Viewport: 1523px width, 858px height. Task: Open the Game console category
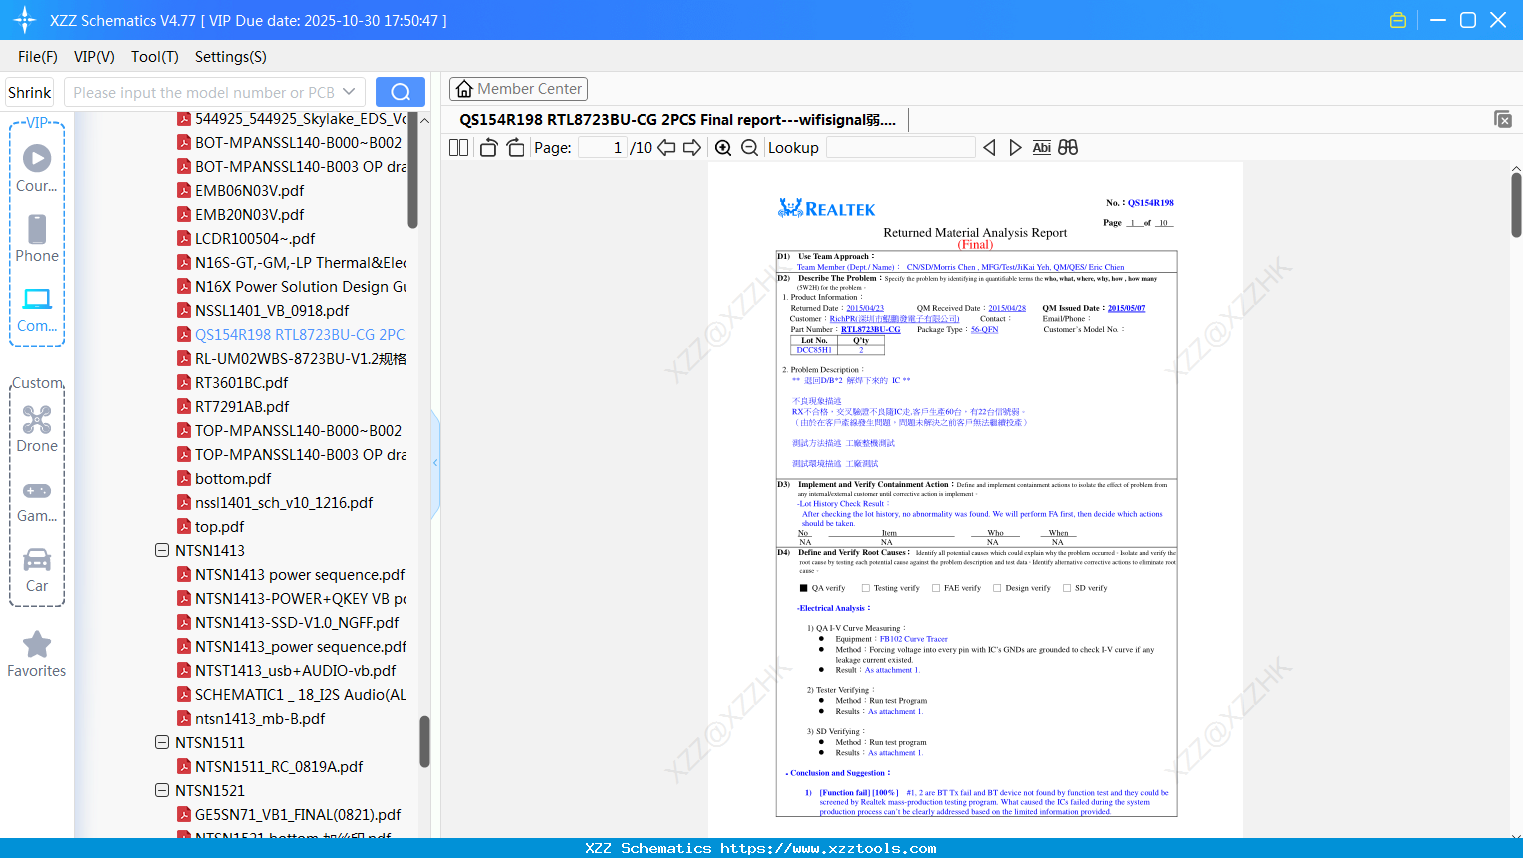37,500
